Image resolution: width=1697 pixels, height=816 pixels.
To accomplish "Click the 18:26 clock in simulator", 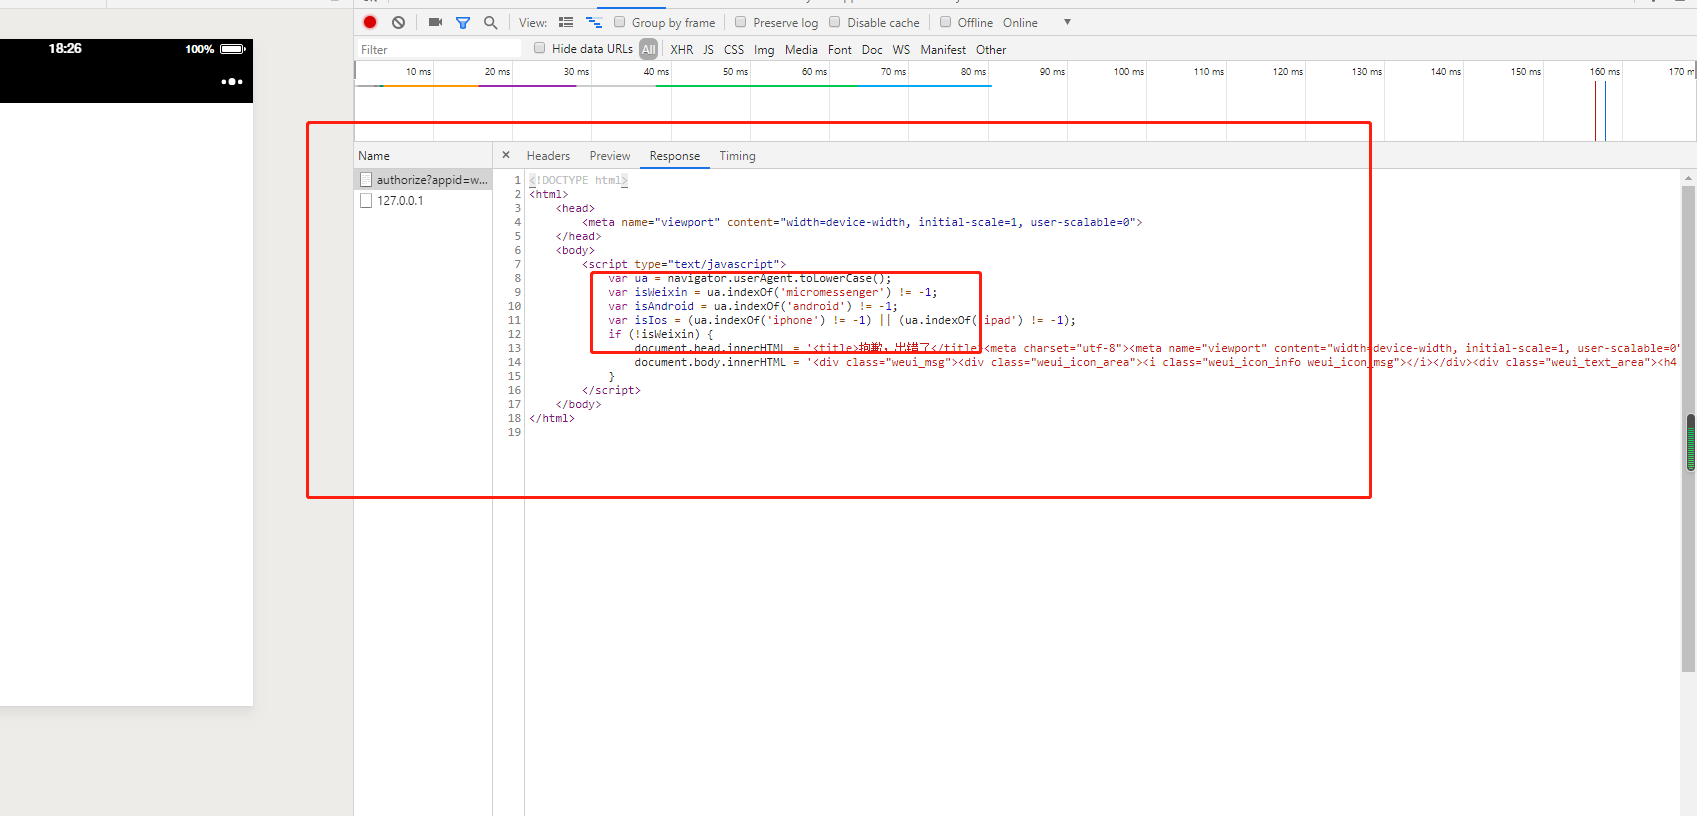I will [x=65, y=48].
